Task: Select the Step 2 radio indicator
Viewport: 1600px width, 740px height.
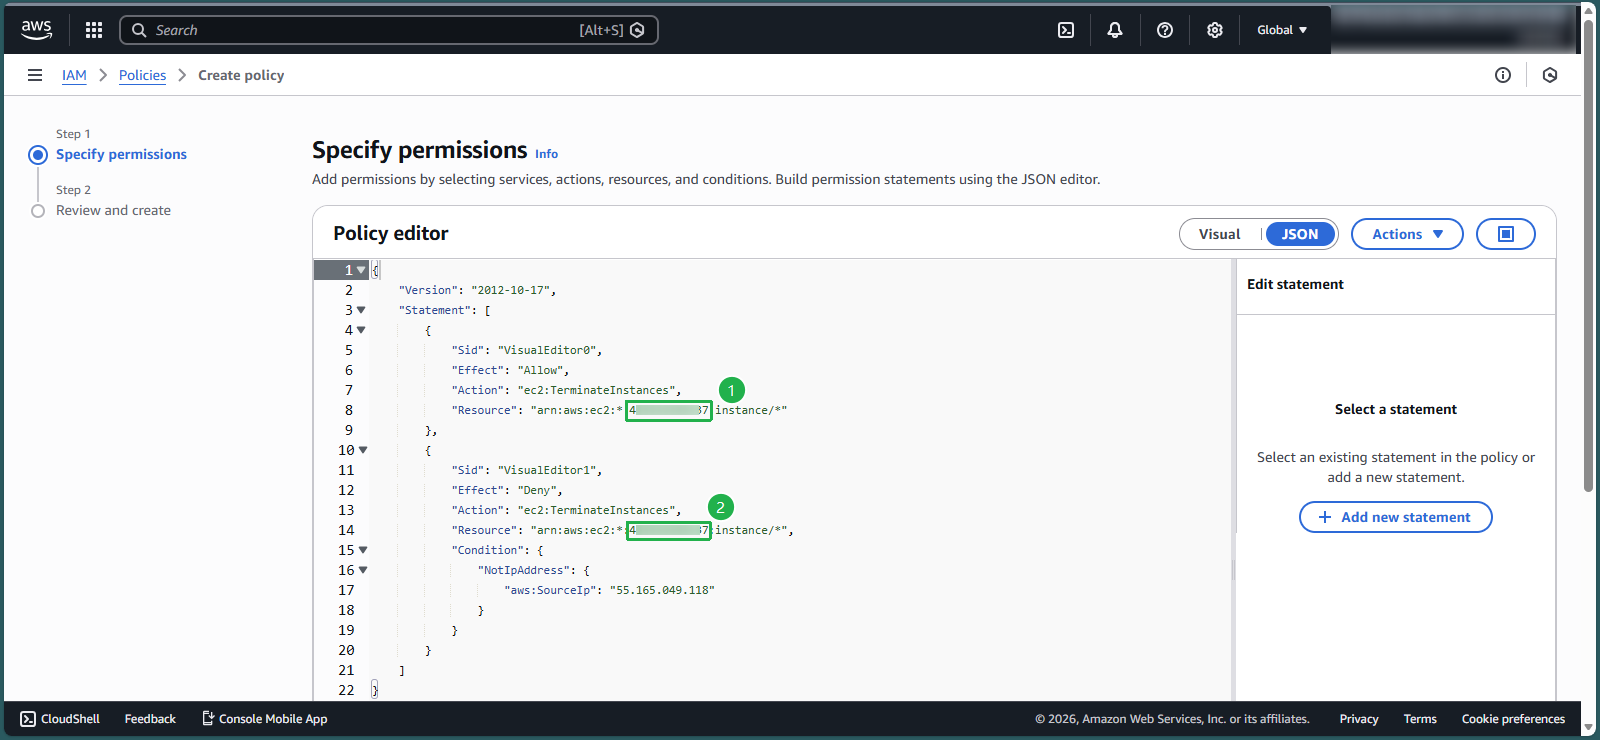Action: tap(38, 211)
